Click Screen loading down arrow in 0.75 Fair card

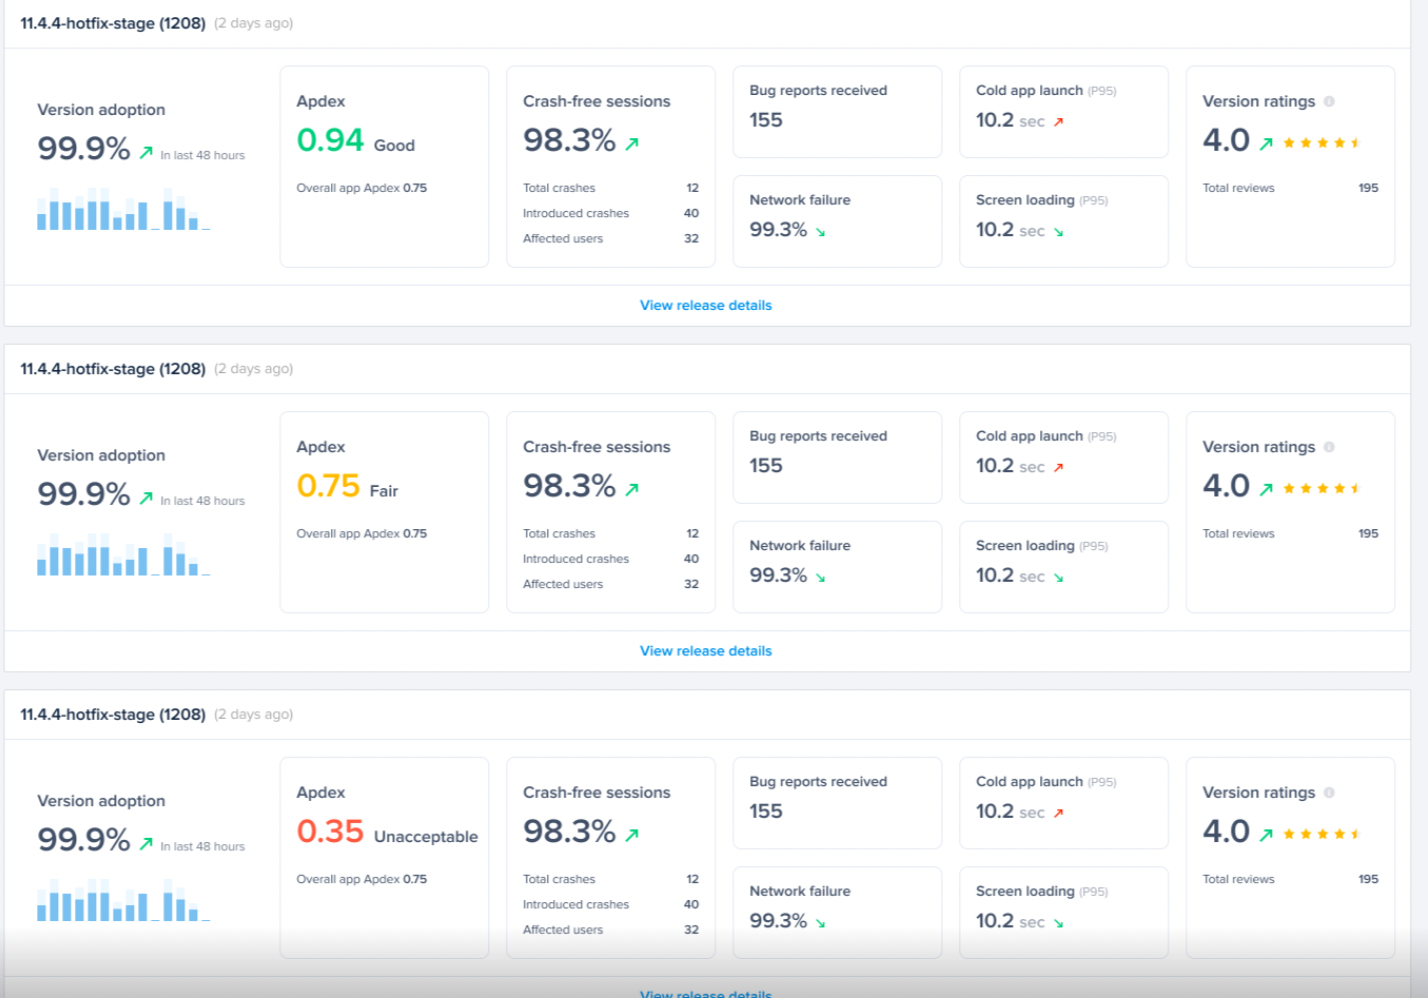pyautogui.click(x=1058, y=577)
